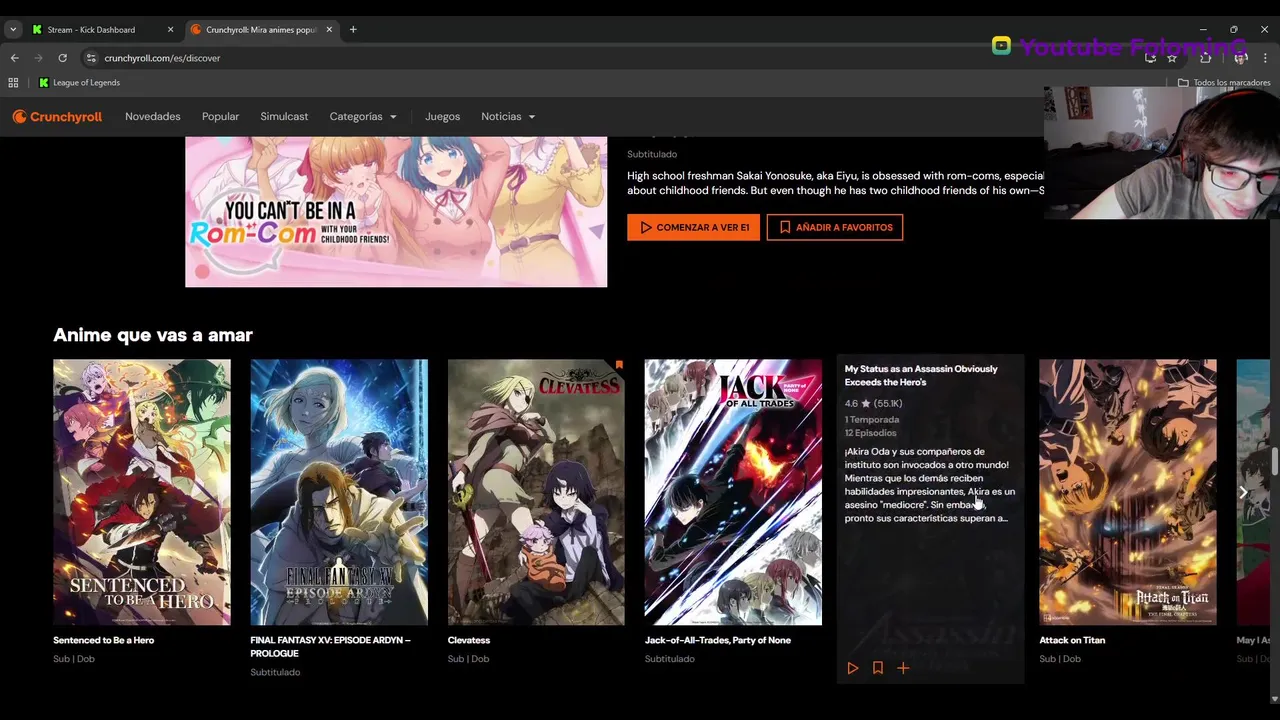
Task: Click AÑADIR A FAVORITOS button
Action: coord(835,227)
